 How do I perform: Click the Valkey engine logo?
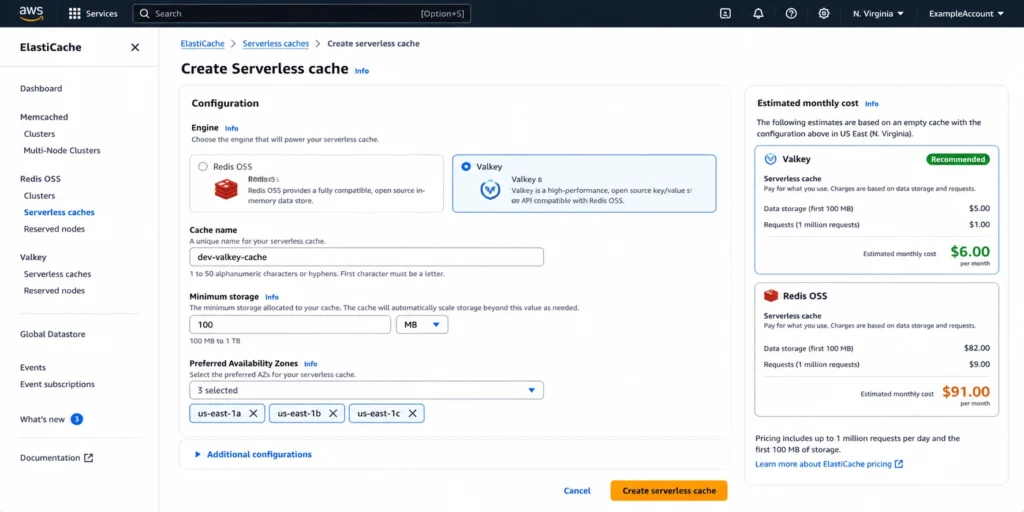tap(490, 189)
